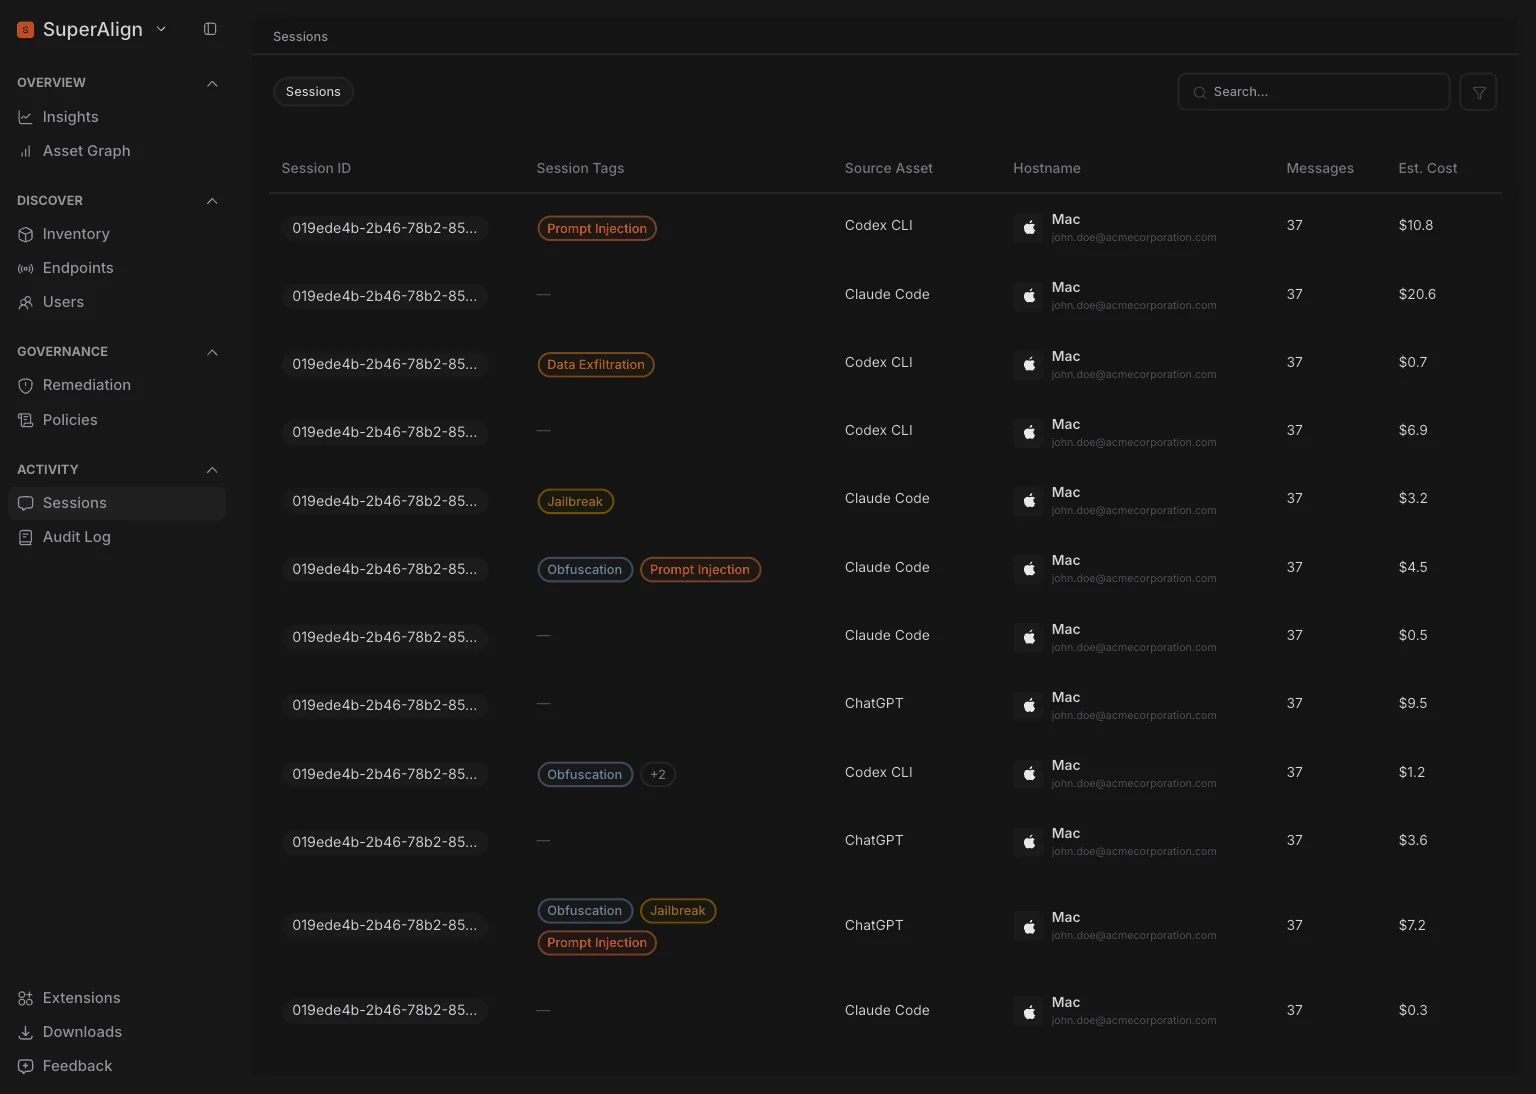Click the Jailbreak tag in the $7.2 row

(x=678, y=911)
